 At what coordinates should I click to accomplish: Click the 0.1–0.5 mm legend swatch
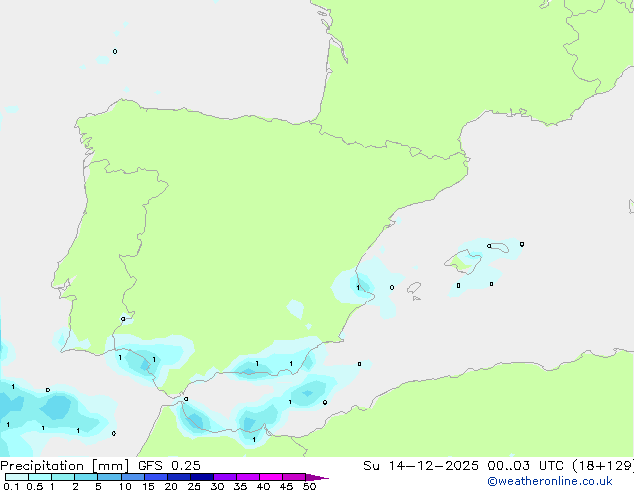17,477
